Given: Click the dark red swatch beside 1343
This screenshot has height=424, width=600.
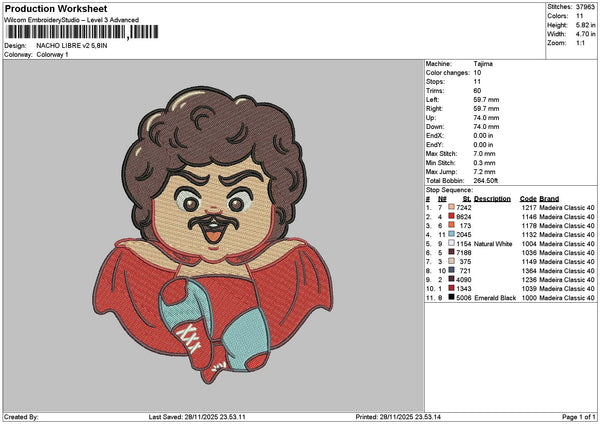Looking at the screenshot, I should 452,289.
